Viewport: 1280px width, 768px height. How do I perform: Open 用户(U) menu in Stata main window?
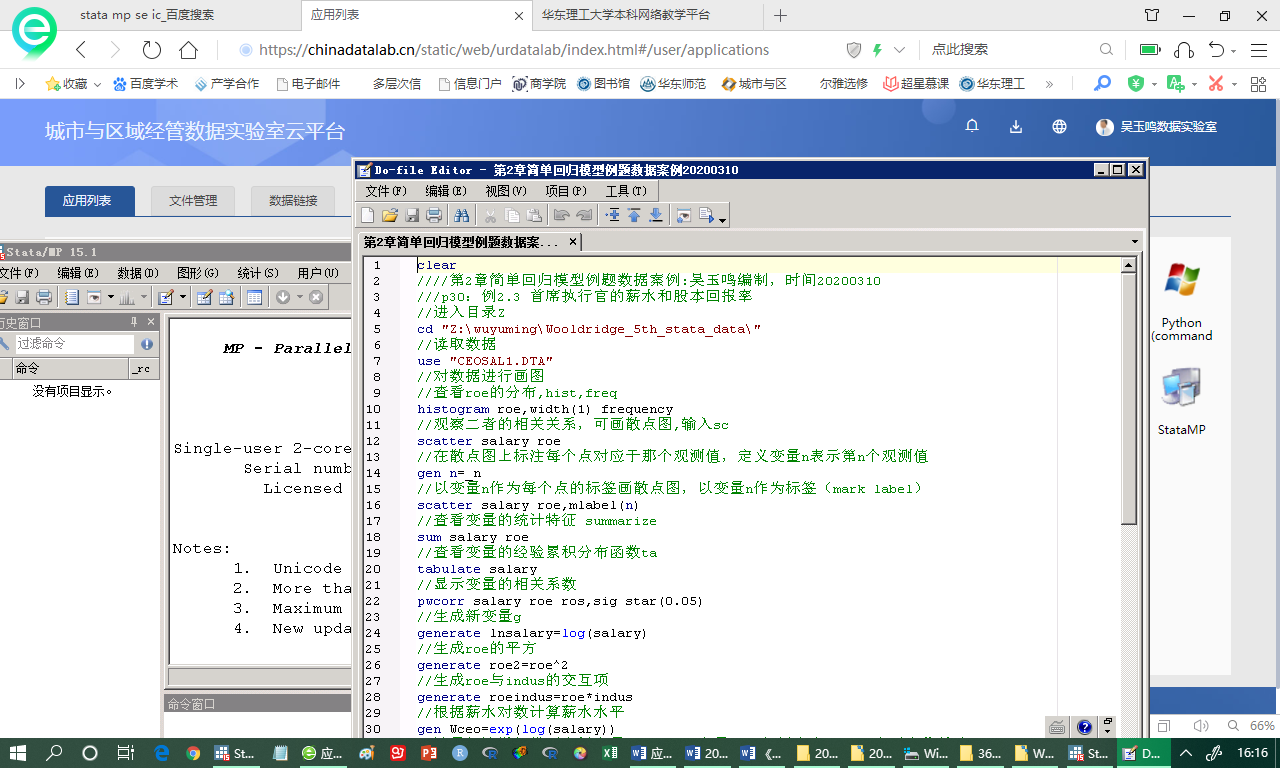point(318,273)
